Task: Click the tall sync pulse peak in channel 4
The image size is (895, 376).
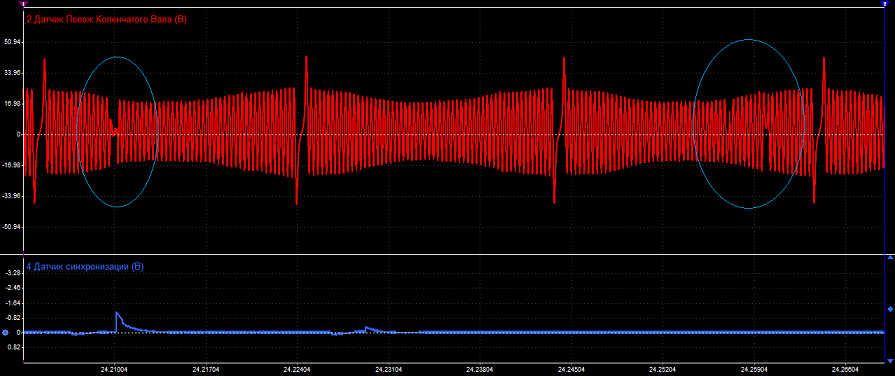Action: coord(116,313)
